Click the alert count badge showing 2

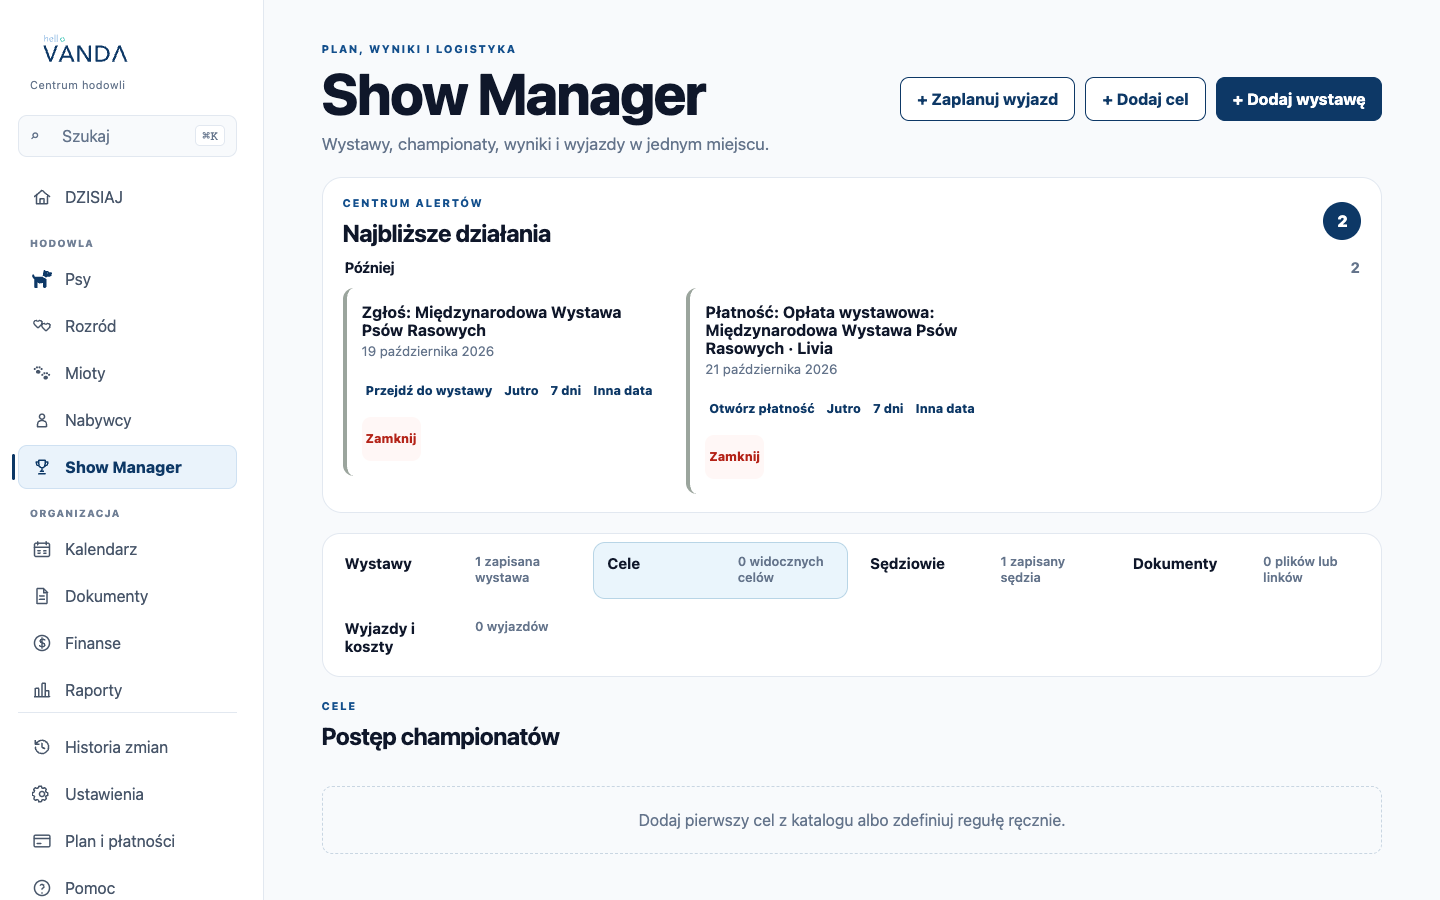click(1342, 221)
